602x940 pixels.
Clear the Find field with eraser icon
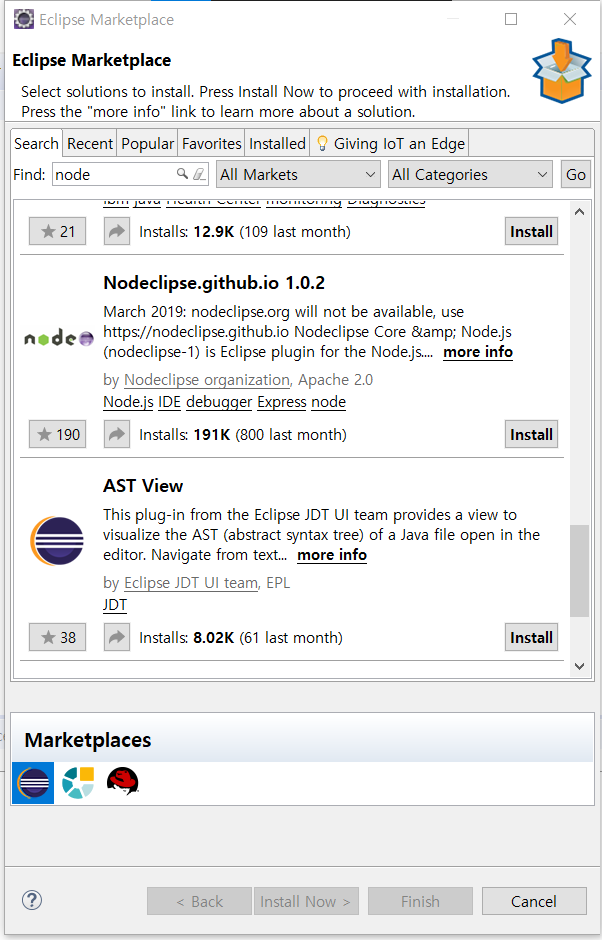pyautogui.click(x=199, y=174)
